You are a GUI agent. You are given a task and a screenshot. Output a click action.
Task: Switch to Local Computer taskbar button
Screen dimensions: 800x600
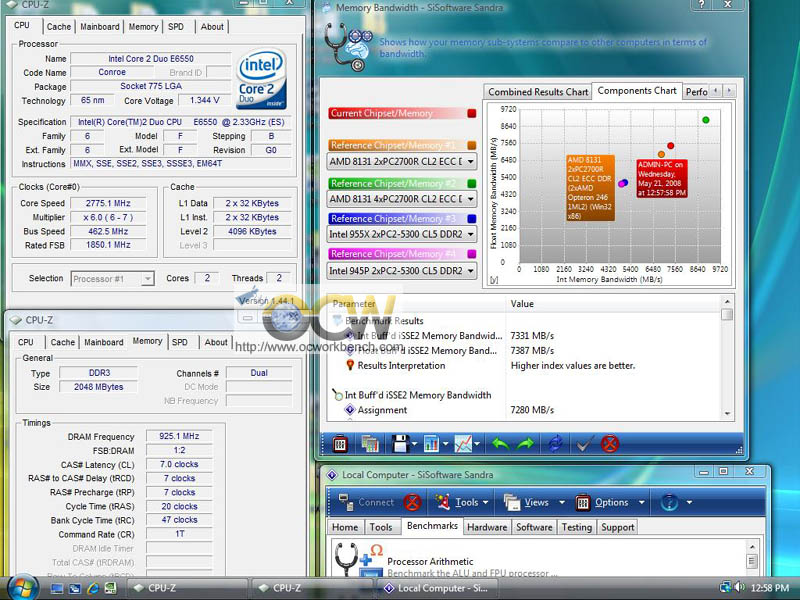click(x=437, y=588)
